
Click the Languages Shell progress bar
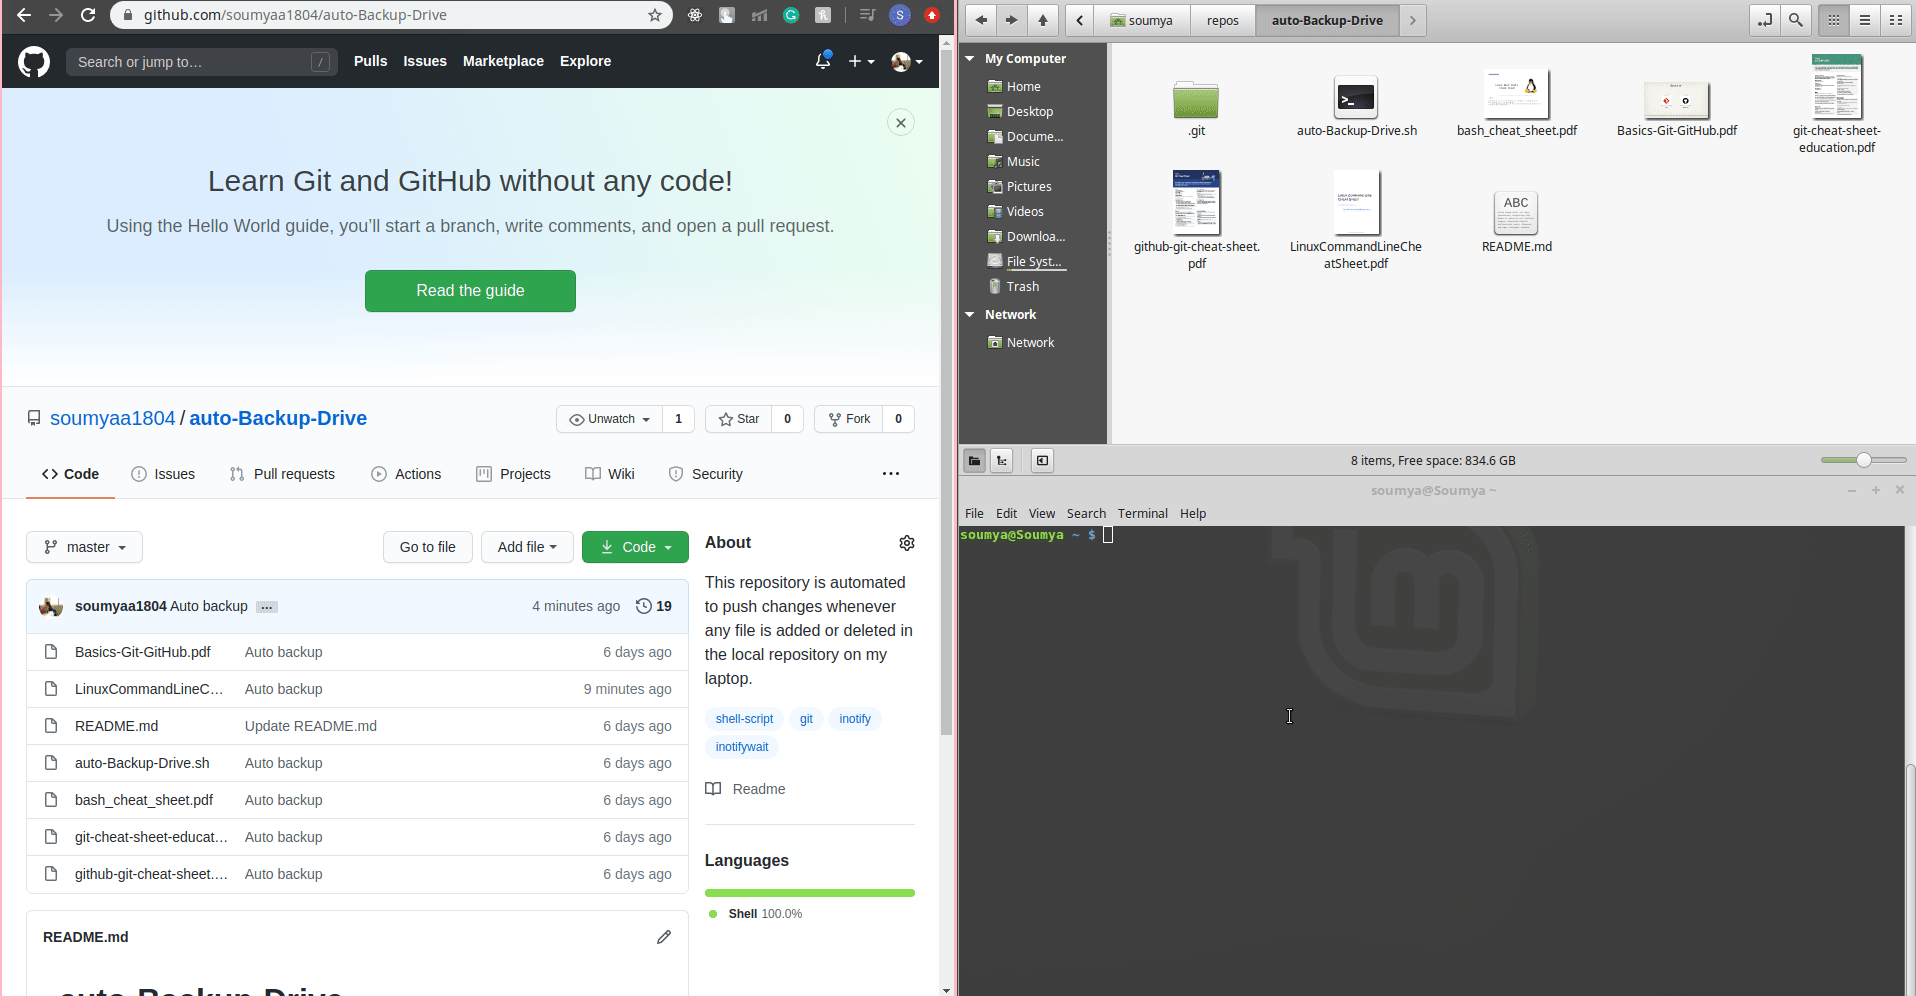[x=810, y=893]
